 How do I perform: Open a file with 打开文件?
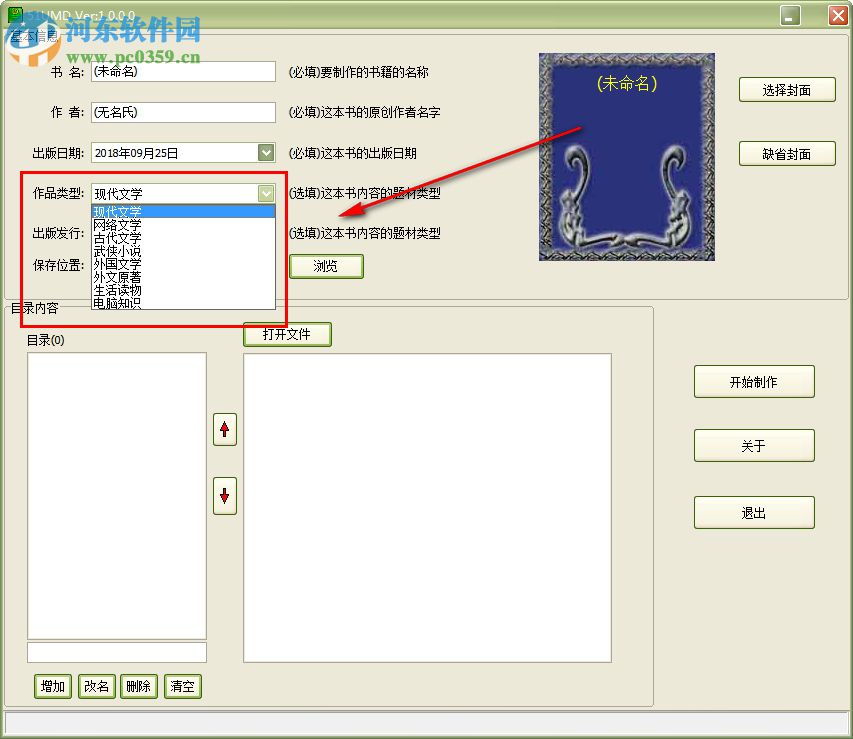[286, 334]
